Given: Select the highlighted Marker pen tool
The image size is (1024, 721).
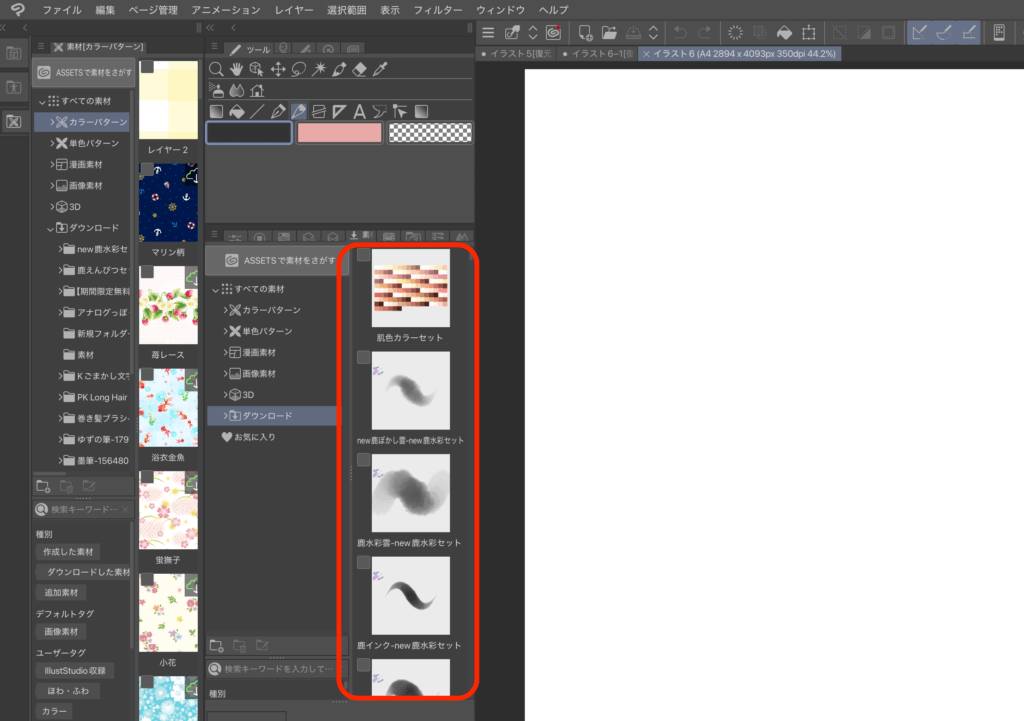Looking at the screenshot, I should click(298, 112).
